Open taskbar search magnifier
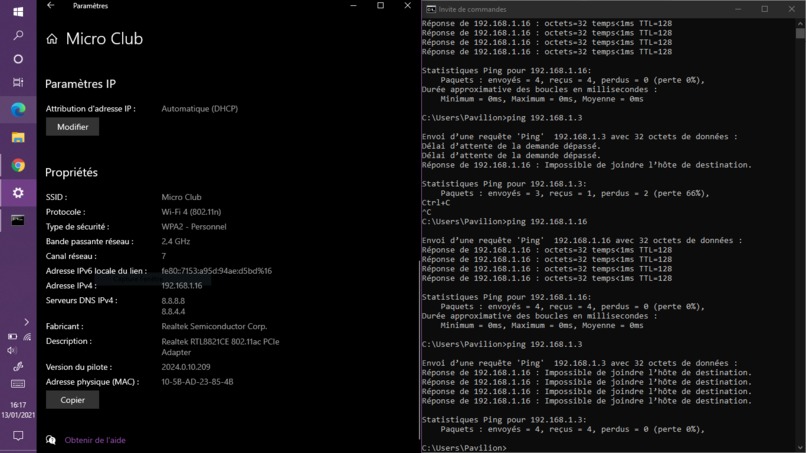The height and width of the screenshot is (453, 806). tap(18, 35)
